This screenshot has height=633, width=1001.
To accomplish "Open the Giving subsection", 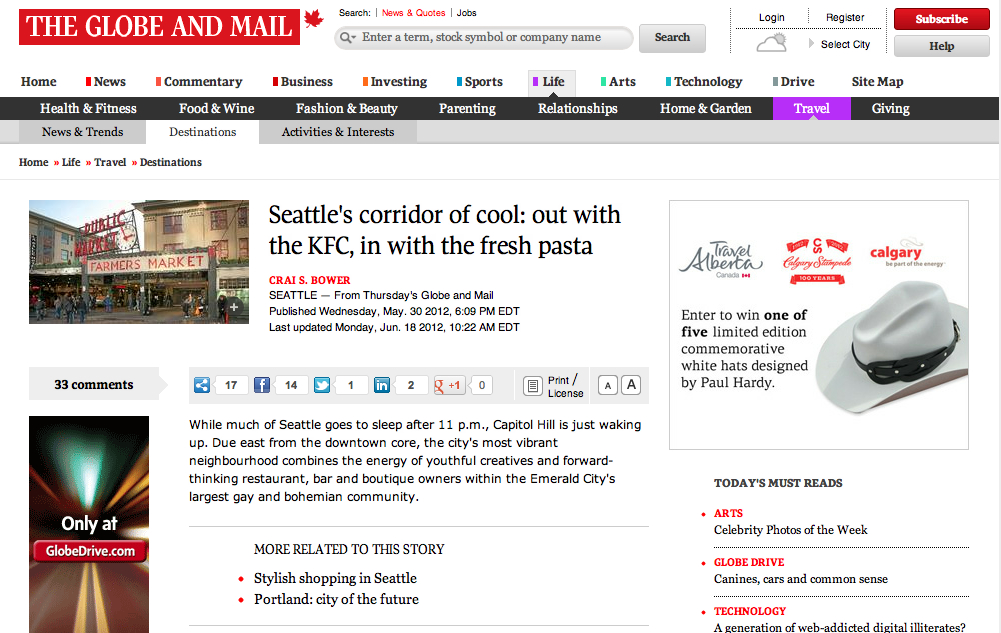I will [x=891, y=108].
